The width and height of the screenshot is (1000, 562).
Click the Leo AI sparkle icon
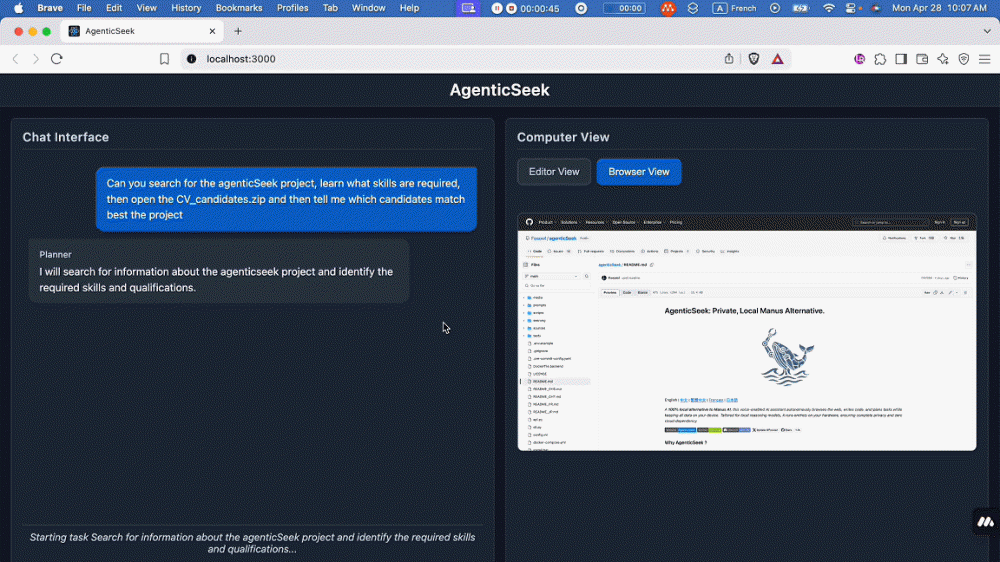[x=943, y=59]
